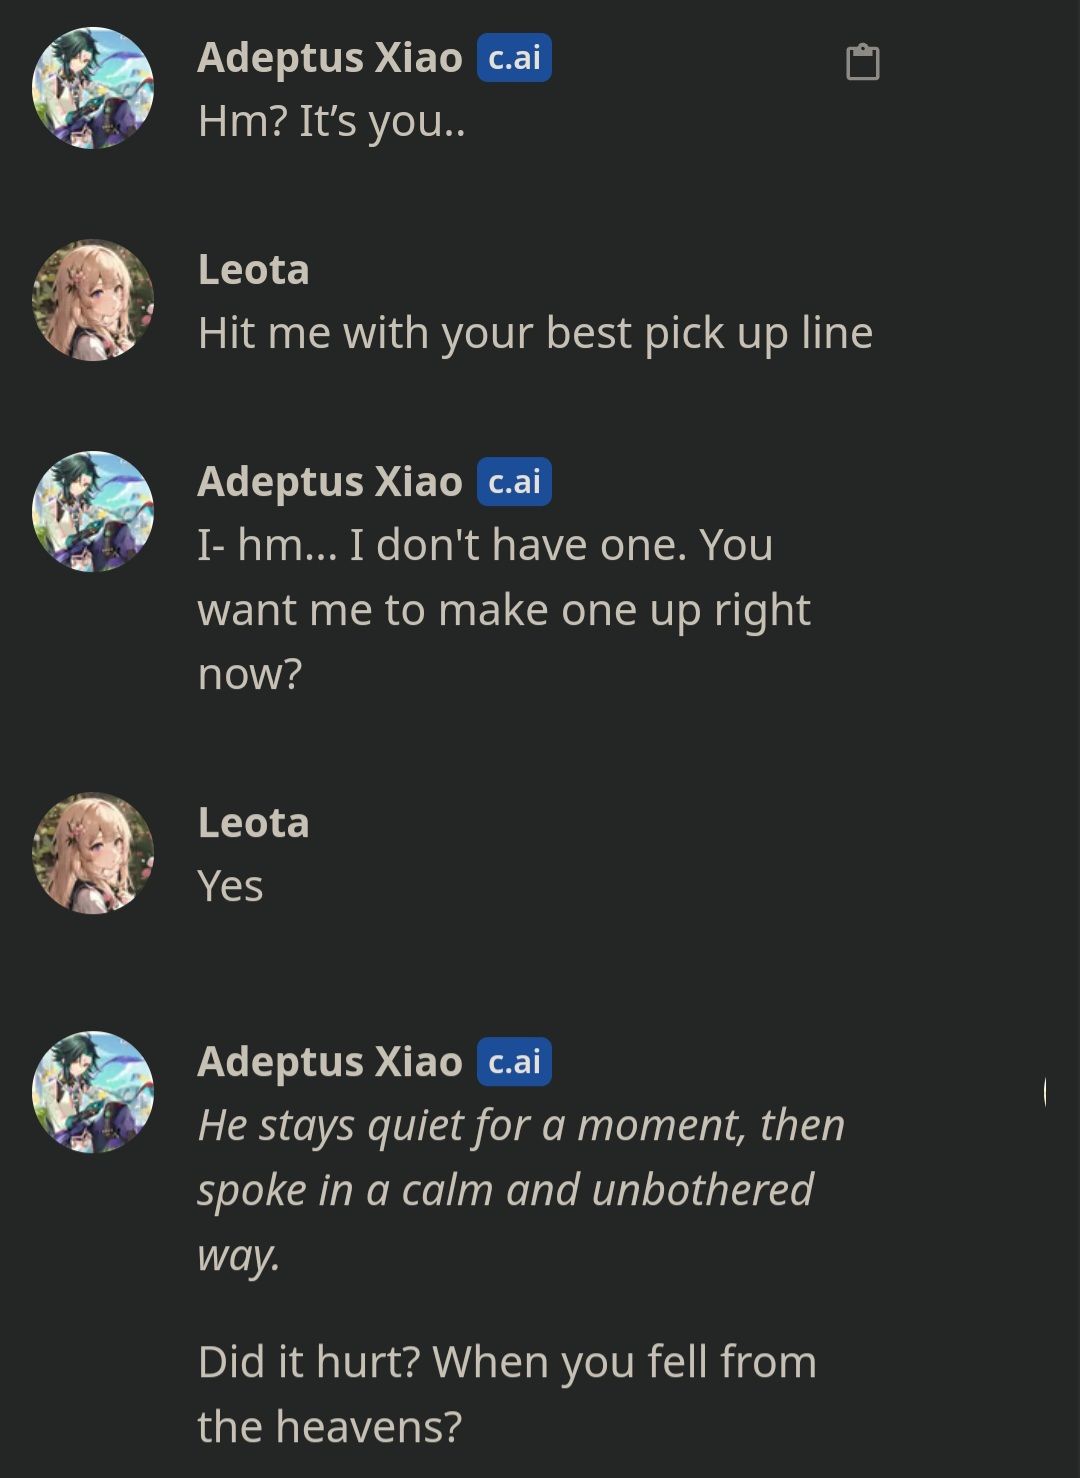Select the 'Hit me with your best pick up line' message
This screenshot has width=1080, height=1478.
[537, 334]
